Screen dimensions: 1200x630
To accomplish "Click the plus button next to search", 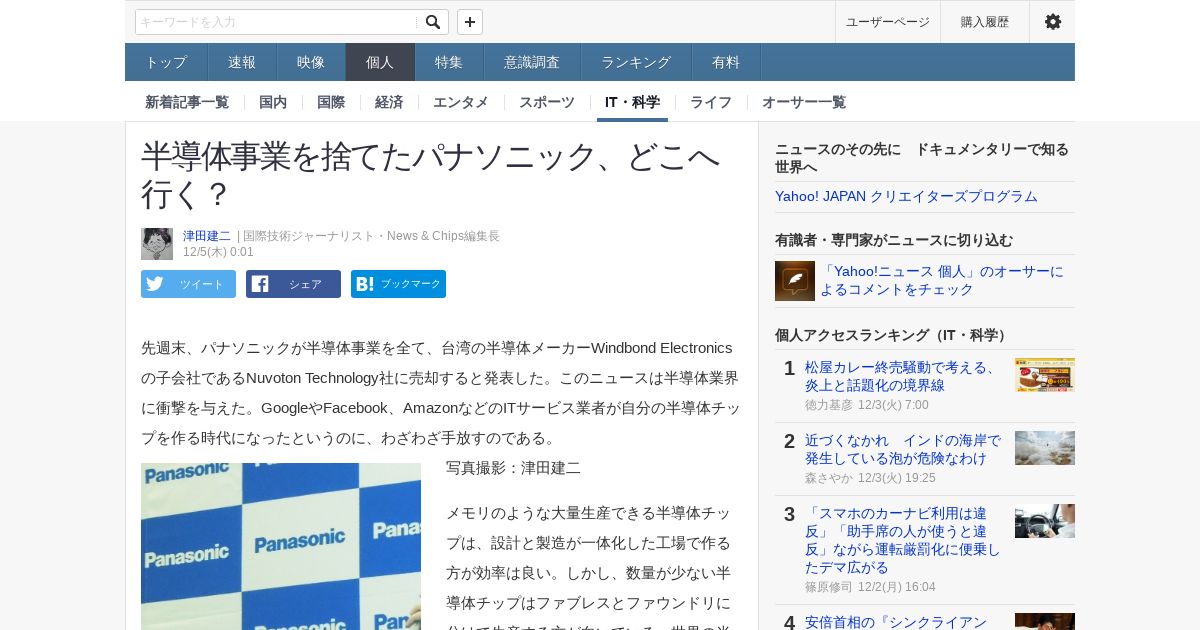I will pos(470,22).
